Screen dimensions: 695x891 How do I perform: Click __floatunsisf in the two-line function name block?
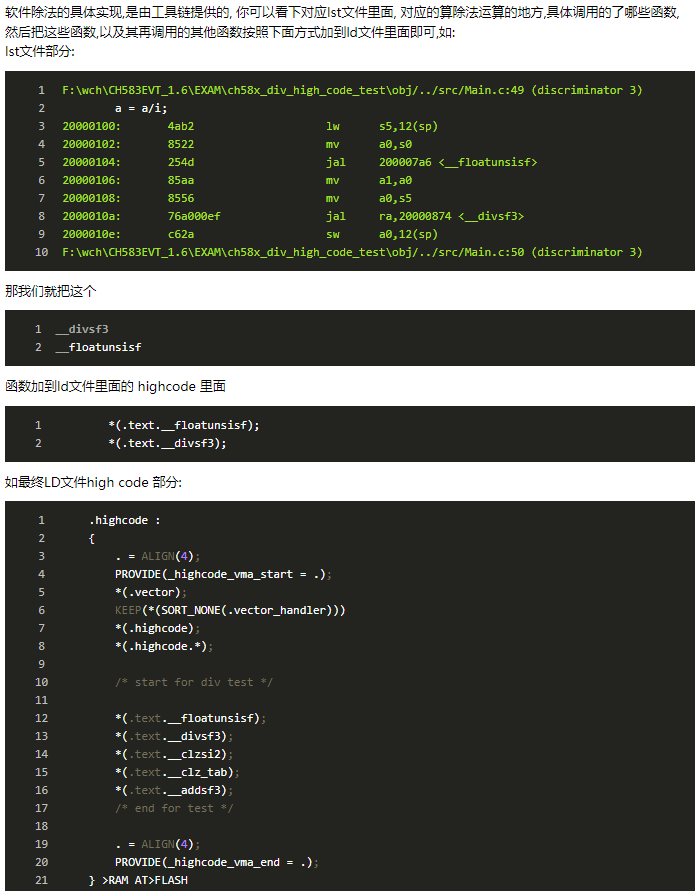[98, 347]
